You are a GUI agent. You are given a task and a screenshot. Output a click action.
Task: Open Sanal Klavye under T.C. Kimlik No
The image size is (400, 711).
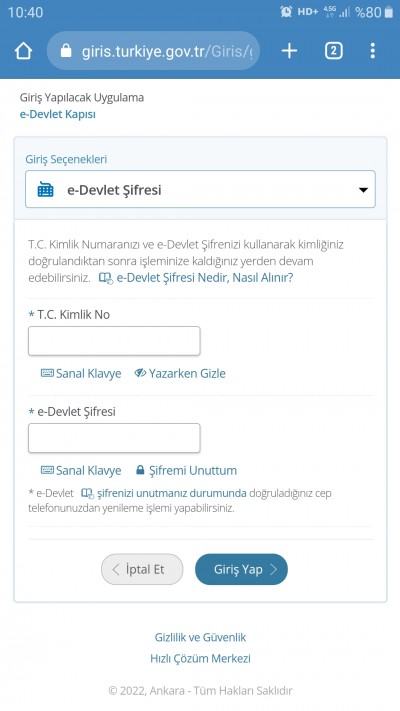coord(81,373)
